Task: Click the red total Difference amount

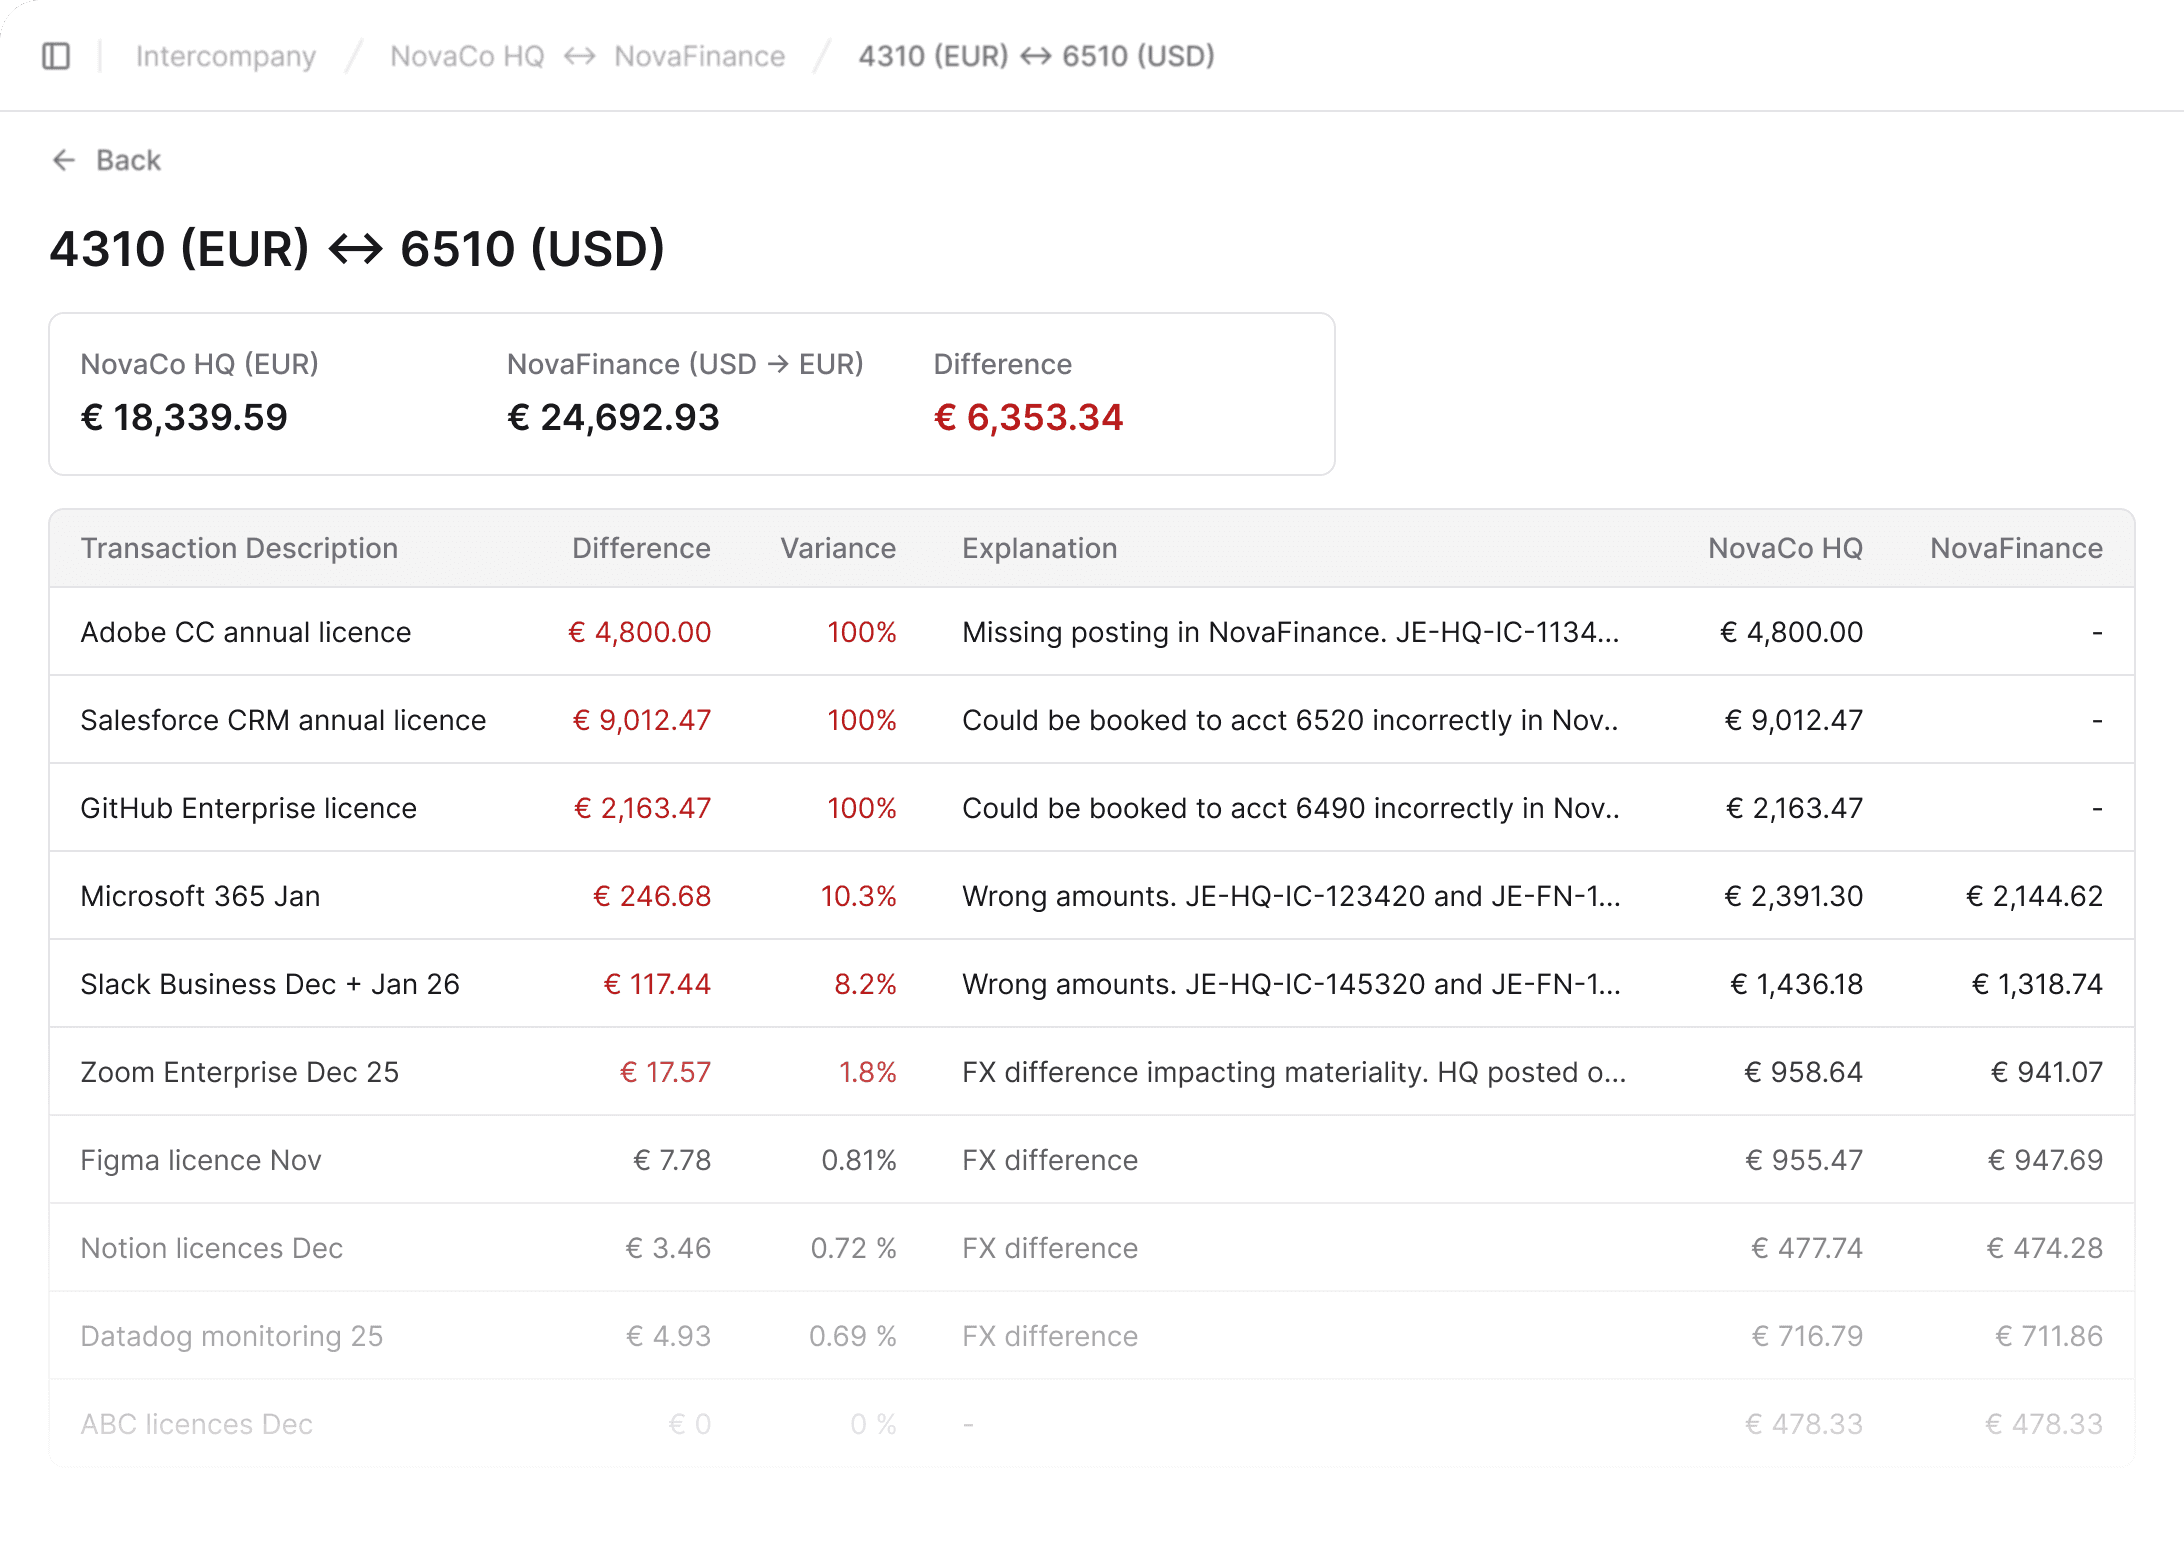Action: 1028,417
